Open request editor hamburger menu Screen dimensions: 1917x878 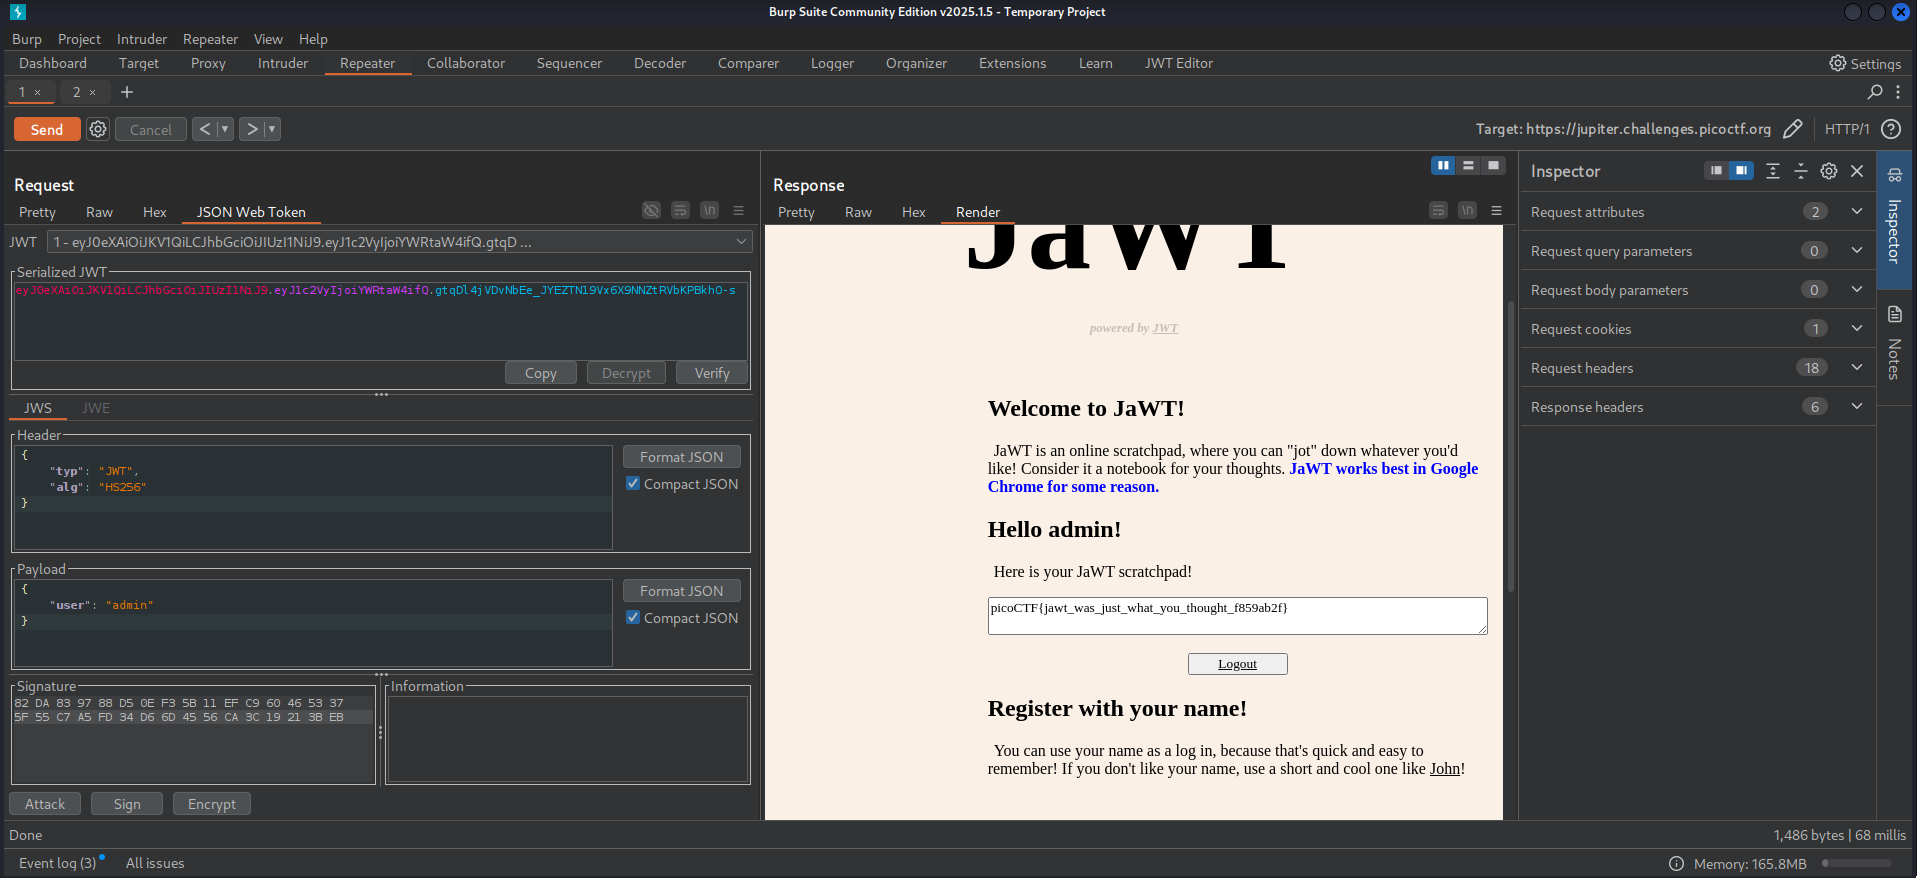point(738,210)
